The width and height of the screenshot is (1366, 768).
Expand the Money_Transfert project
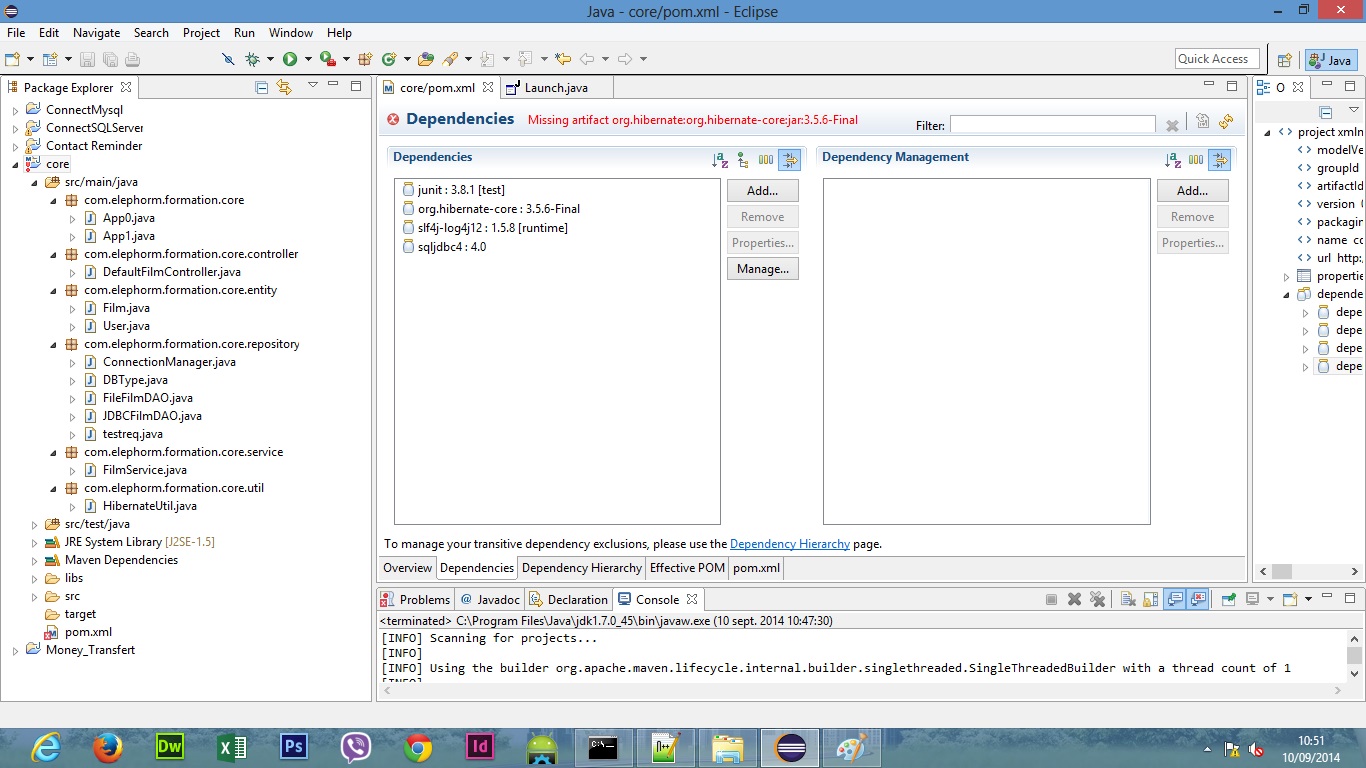[x=15, y=650]
